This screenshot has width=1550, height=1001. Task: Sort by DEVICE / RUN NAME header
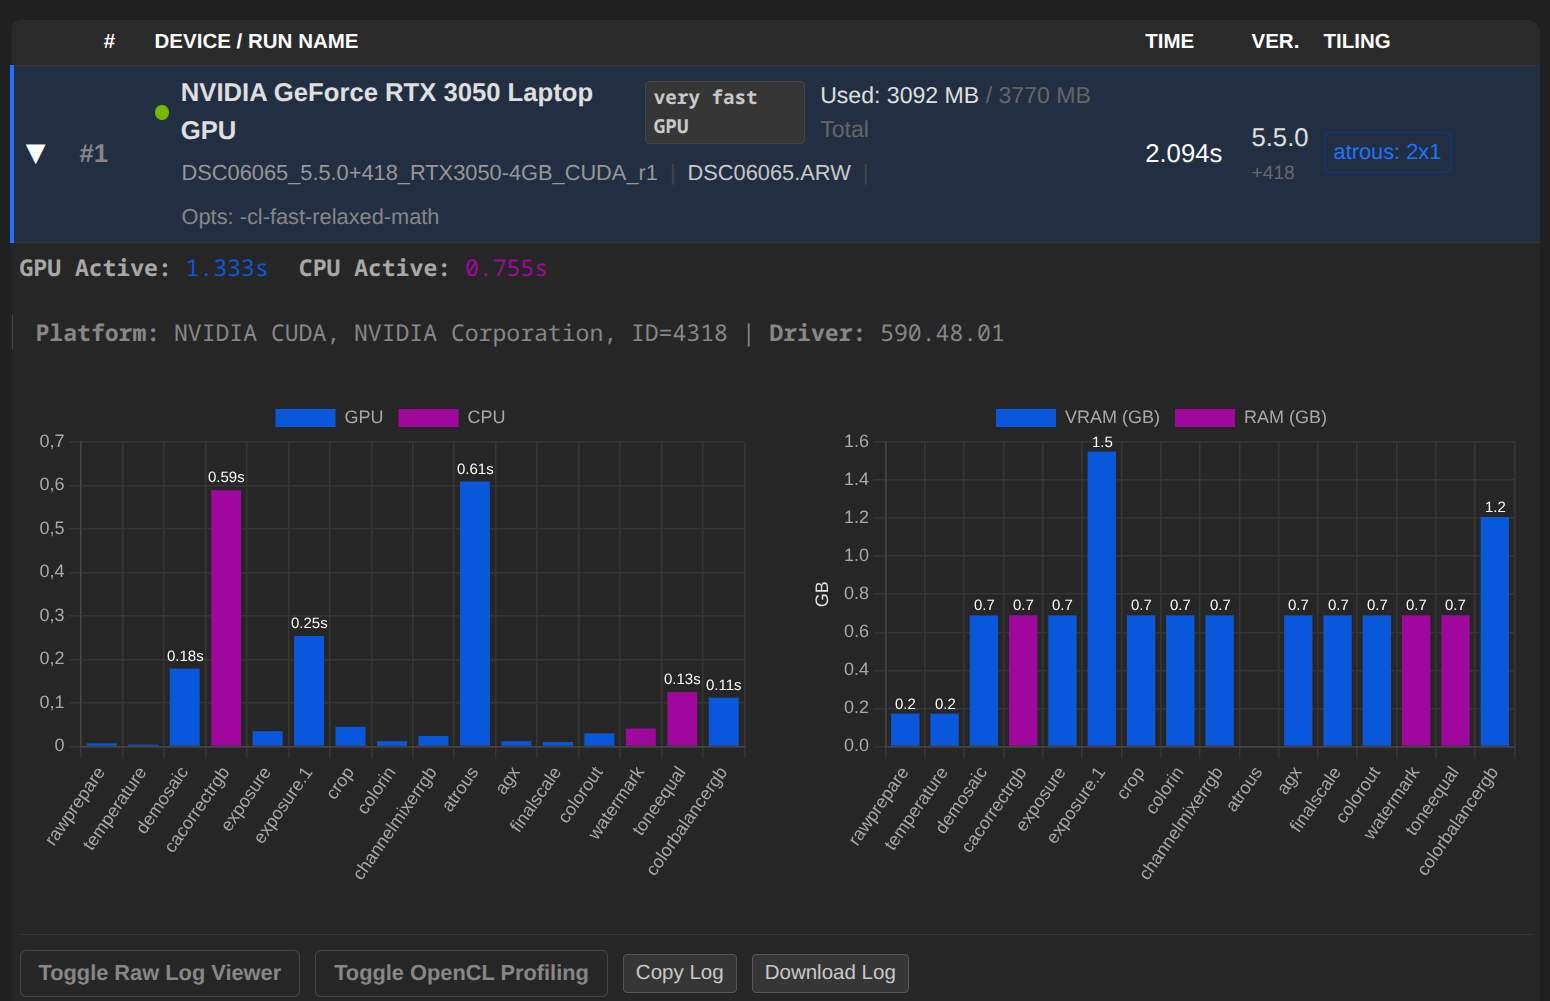[x=256, y=41]
